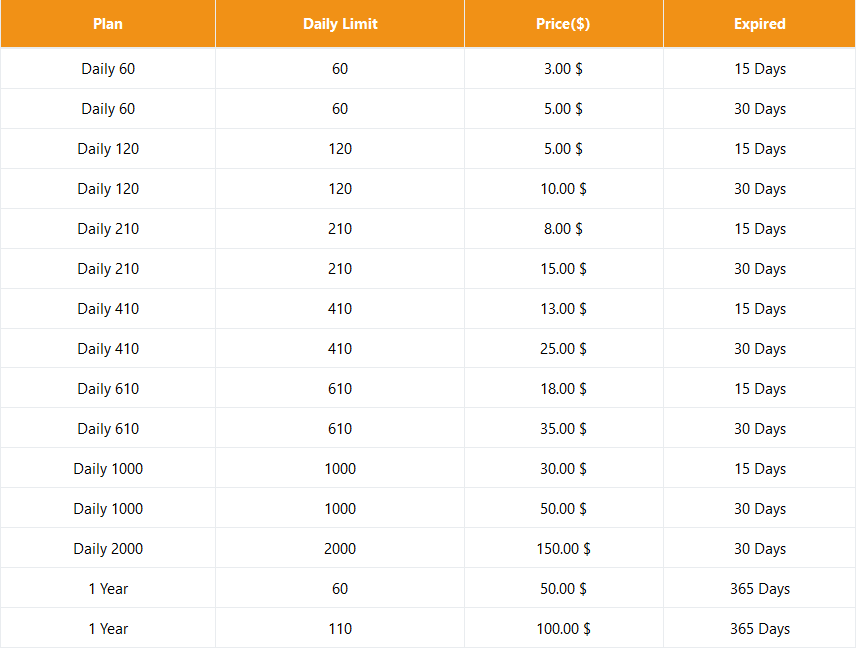Select Daily 60 plan priced 3.00 $
Screen dimensions: 856x650
tap(108, 69)
